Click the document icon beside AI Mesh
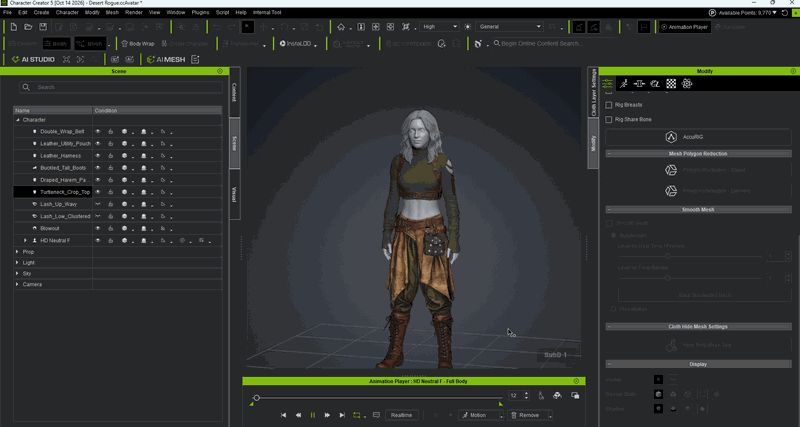 tap(195, 60)
